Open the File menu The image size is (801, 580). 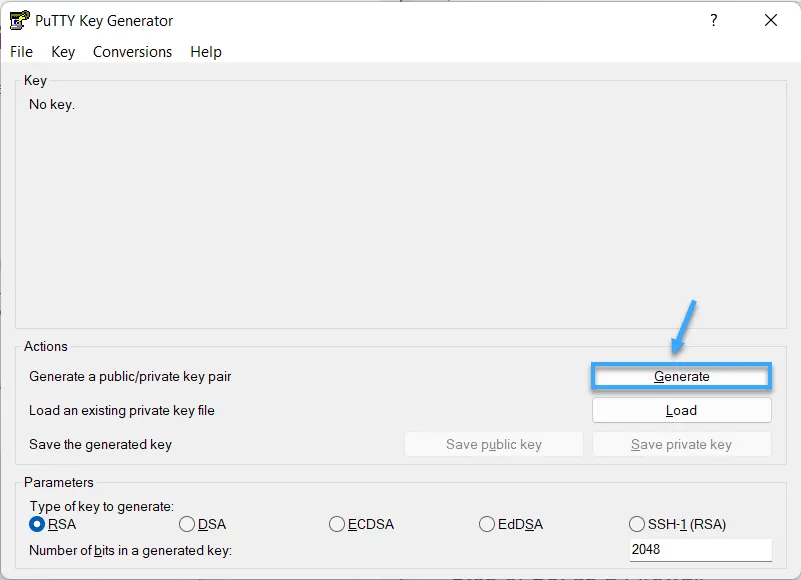21,52
